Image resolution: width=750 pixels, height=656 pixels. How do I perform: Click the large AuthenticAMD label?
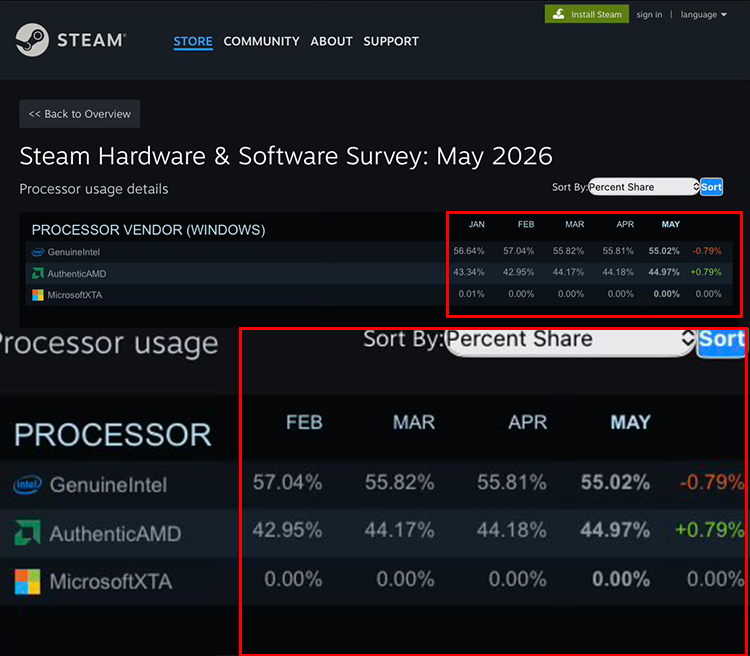click(x=115, y=534)
